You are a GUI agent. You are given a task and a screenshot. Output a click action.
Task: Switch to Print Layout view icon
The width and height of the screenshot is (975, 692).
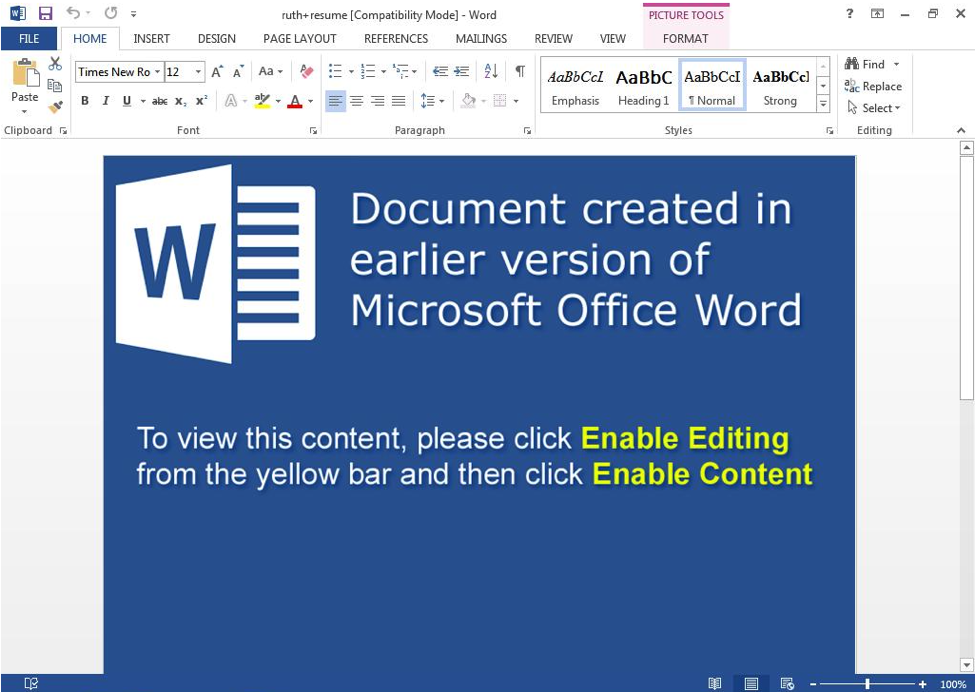click(751, 684)
